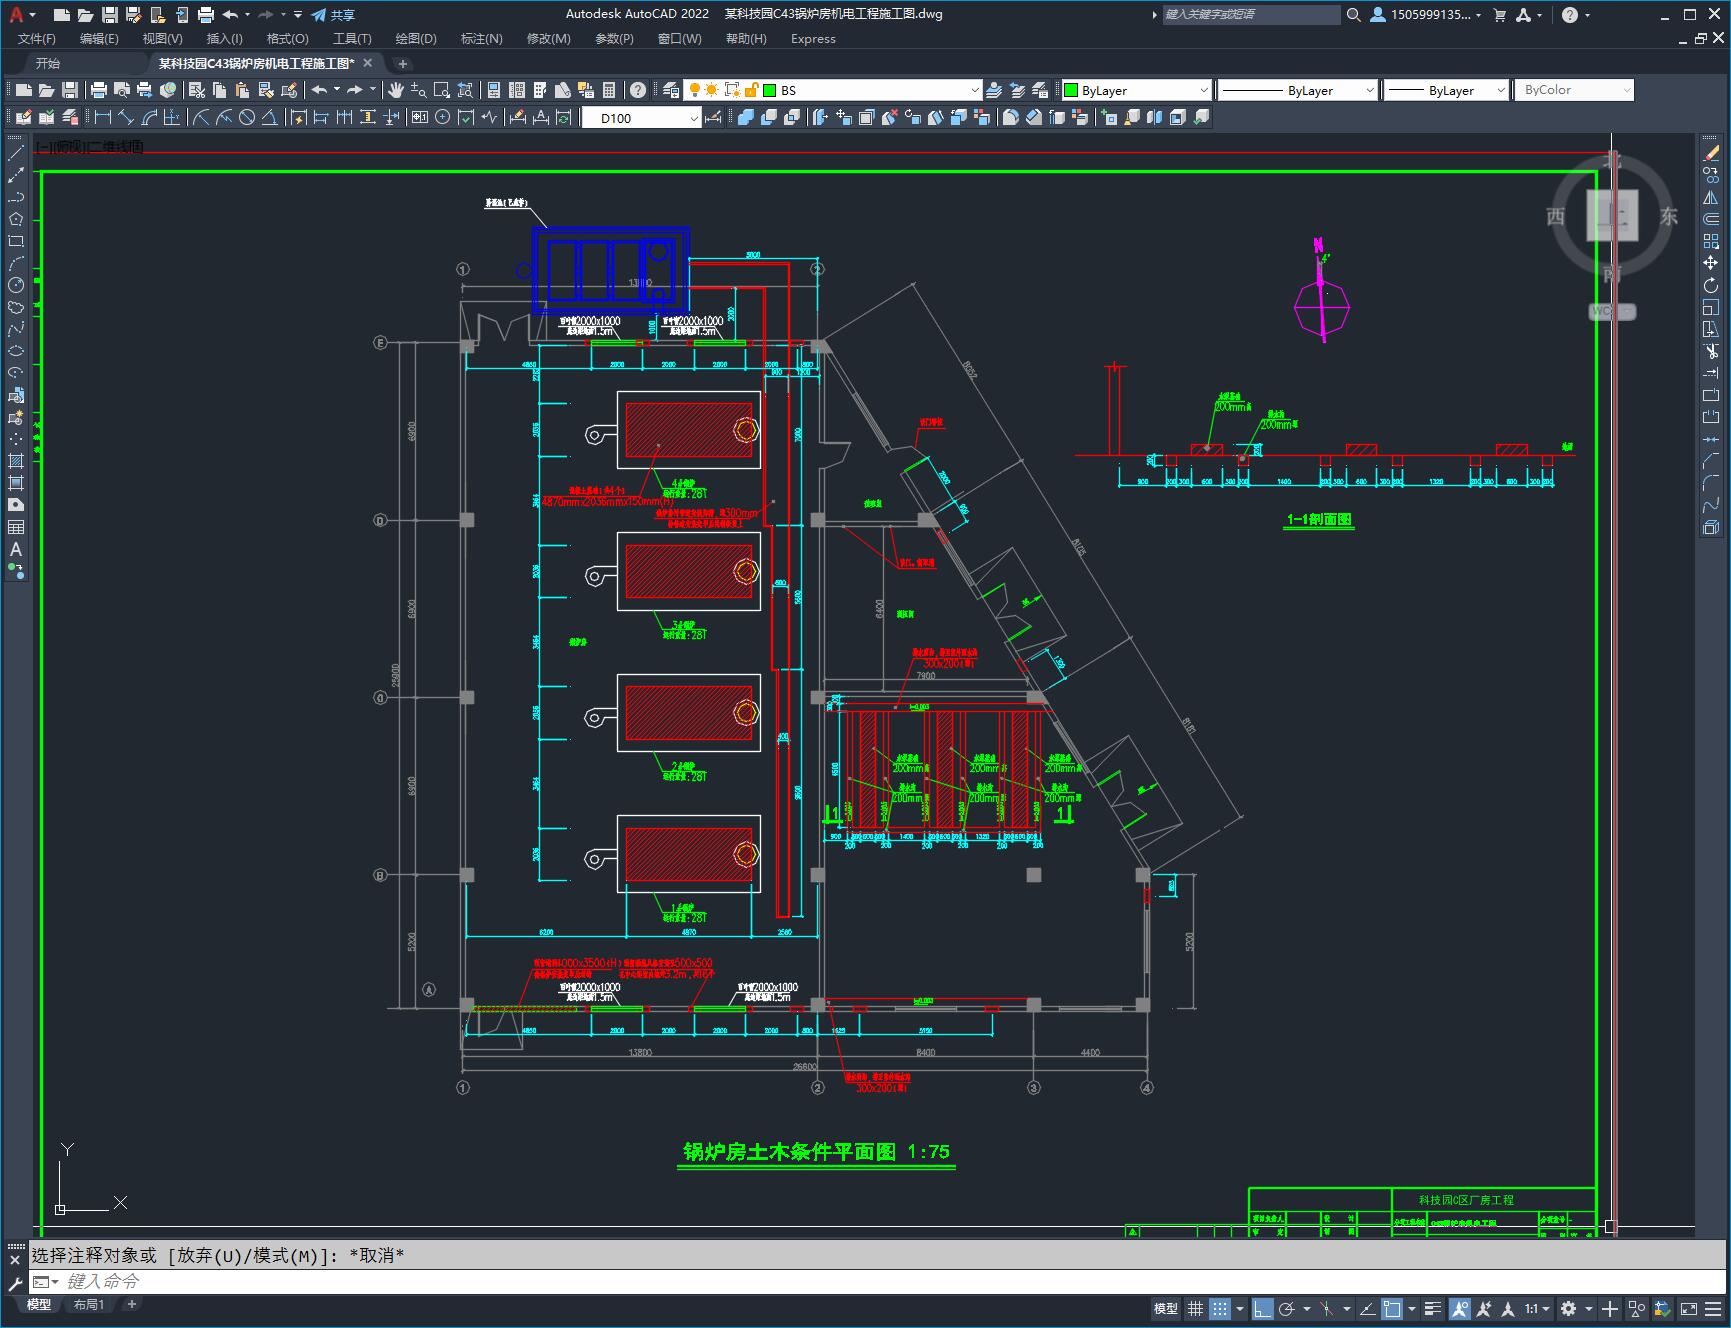Click the Pan hand tool

[396, 90]
